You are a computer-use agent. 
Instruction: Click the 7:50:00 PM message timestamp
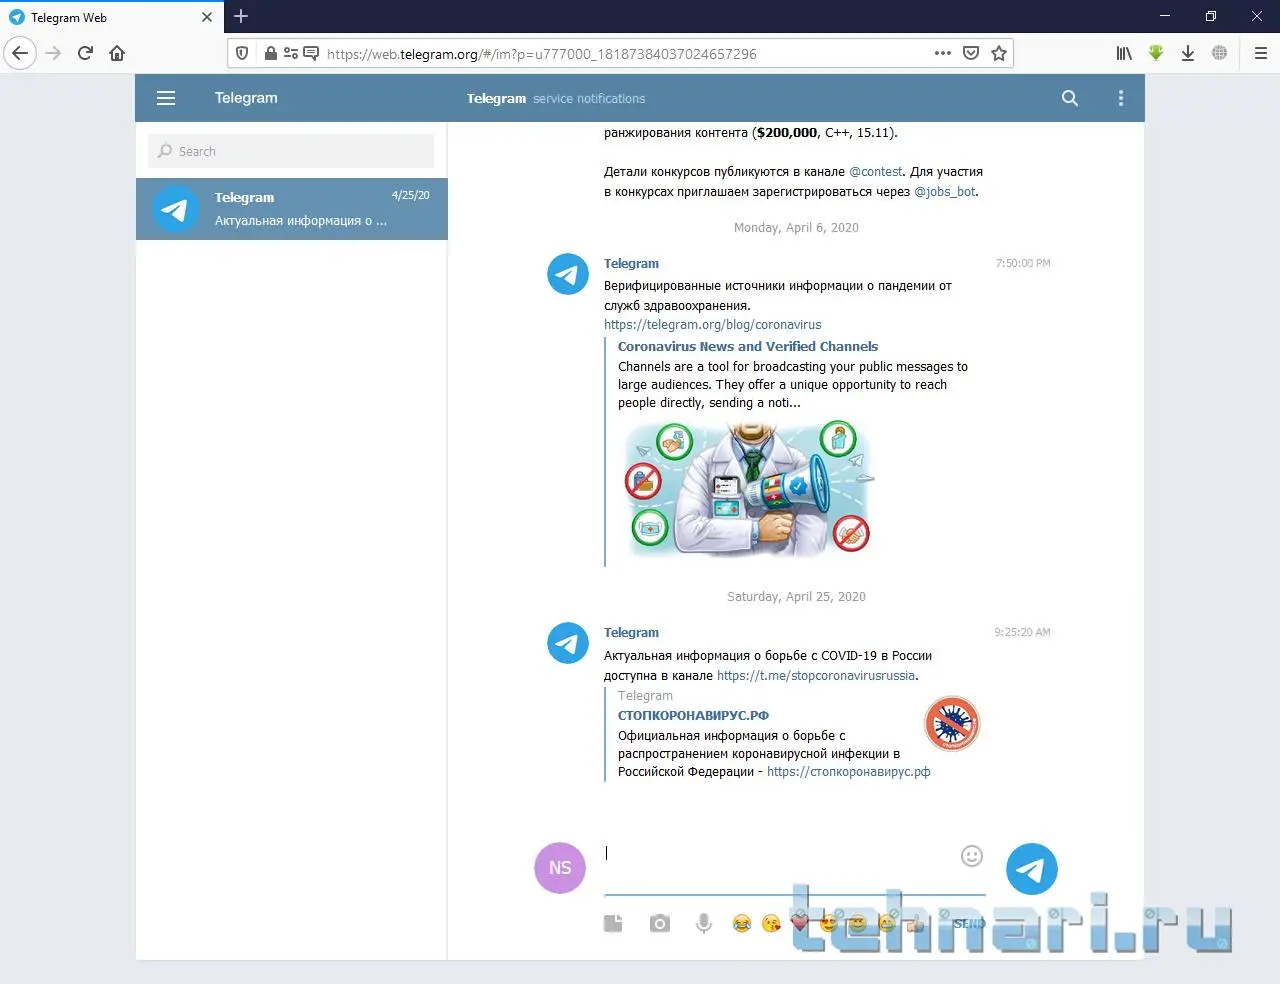tap(1023, 264)
